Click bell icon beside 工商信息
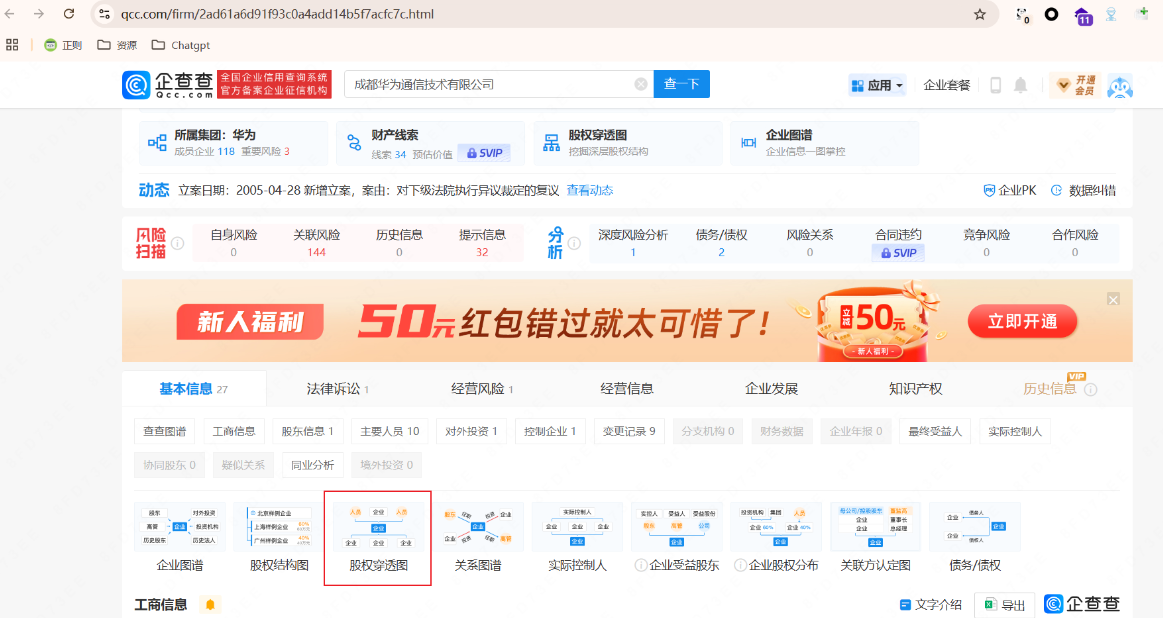Image resolution: width=1163 pixels, height=618 pixels. 210,605
